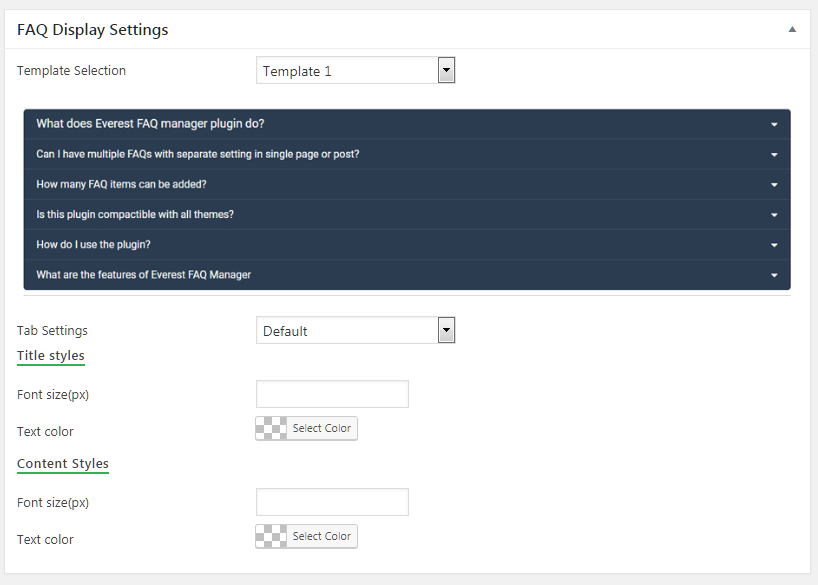Focus the Title styles font size field

pos(332,394)
